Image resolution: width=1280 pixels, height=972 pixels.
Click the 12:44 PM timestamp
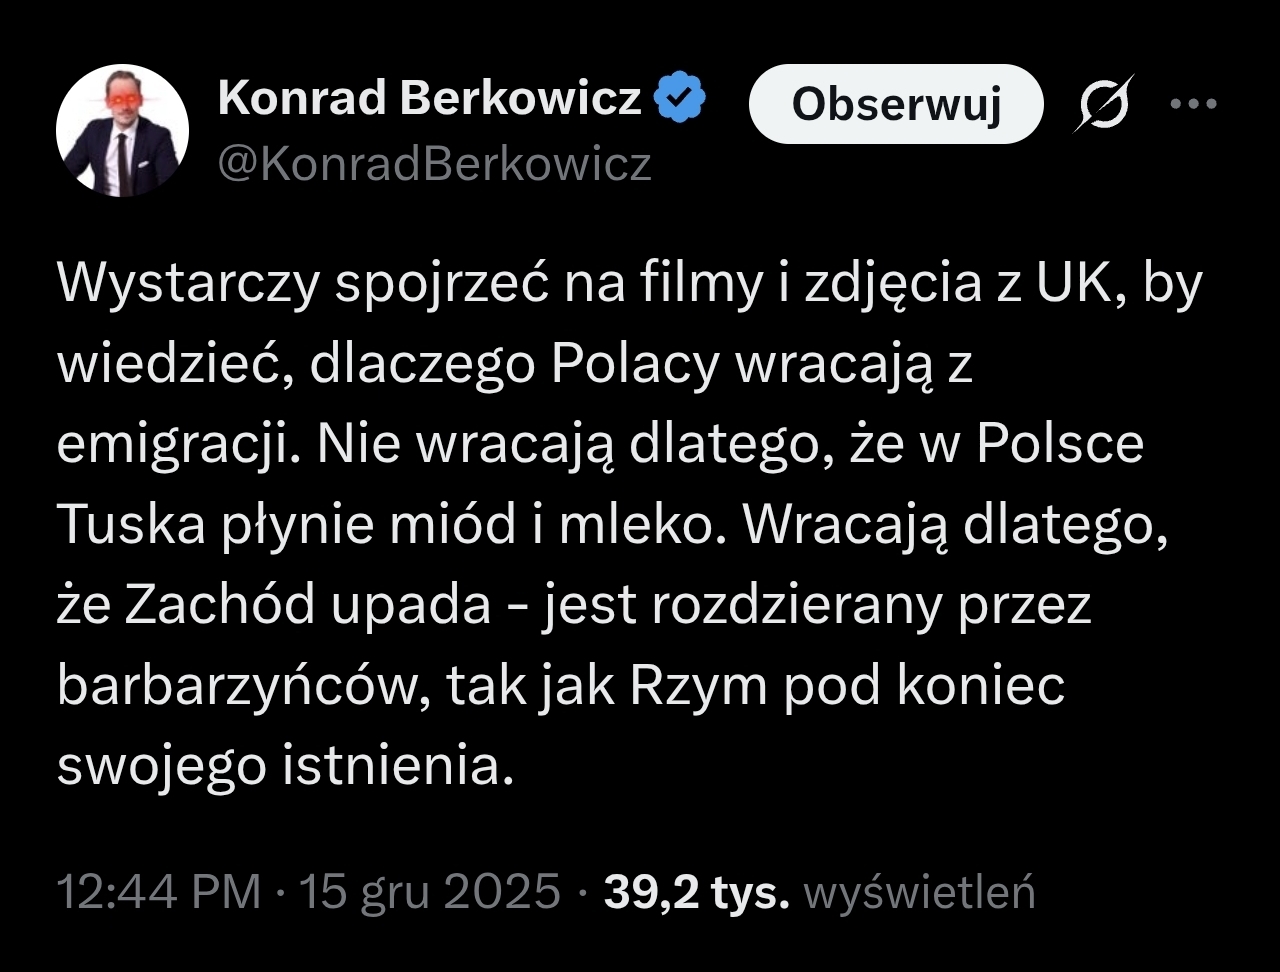[x=159, y=891]
